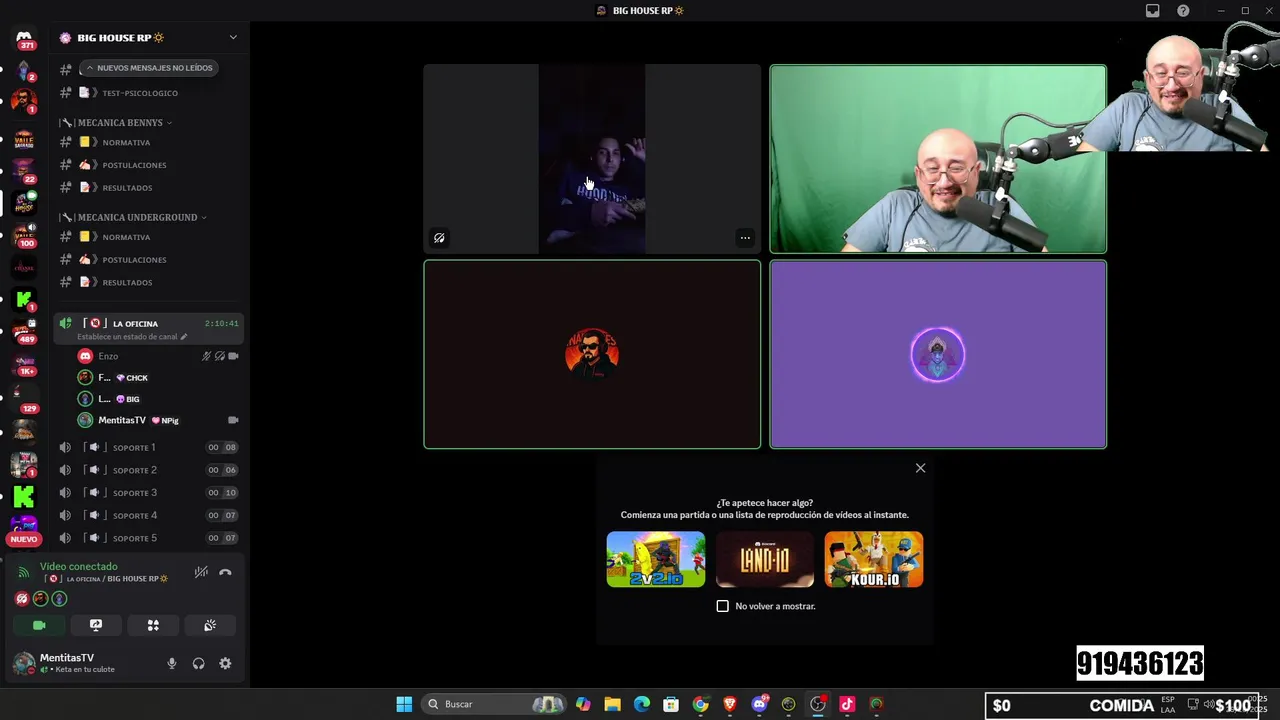The width and height of the screenshot is (1280, 720).
Task: Open Brave browser from the taskbar
Action: point(730,704)
